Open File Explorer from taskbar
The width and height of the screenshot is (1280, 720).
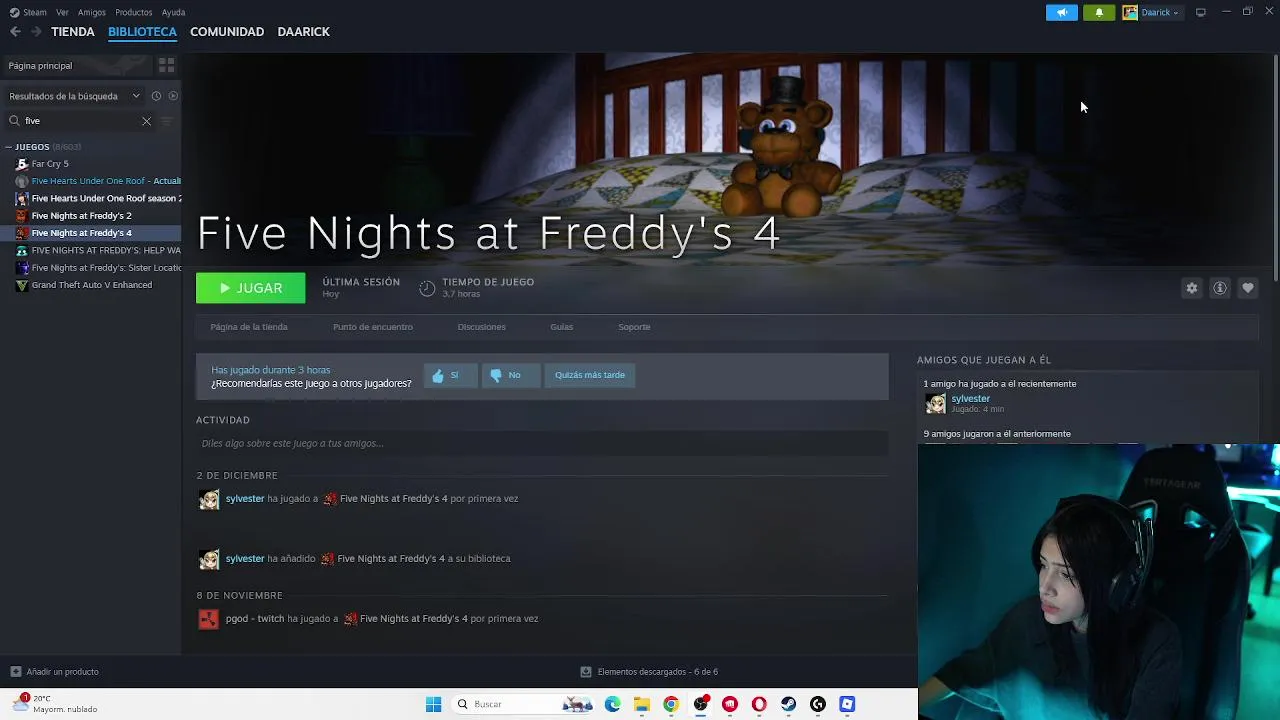(x=641, y=704)
